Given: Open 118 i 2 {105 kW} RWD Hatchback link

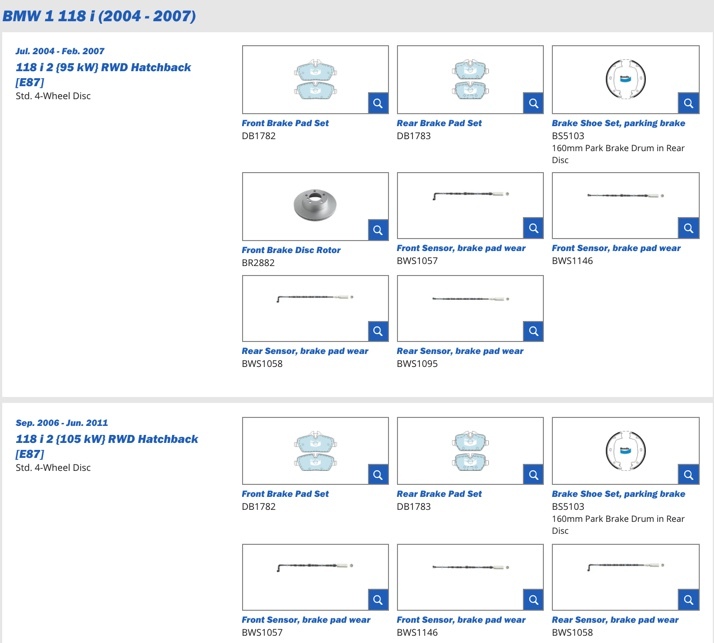Looking at the screenshot, I should (x=107, y=446).
